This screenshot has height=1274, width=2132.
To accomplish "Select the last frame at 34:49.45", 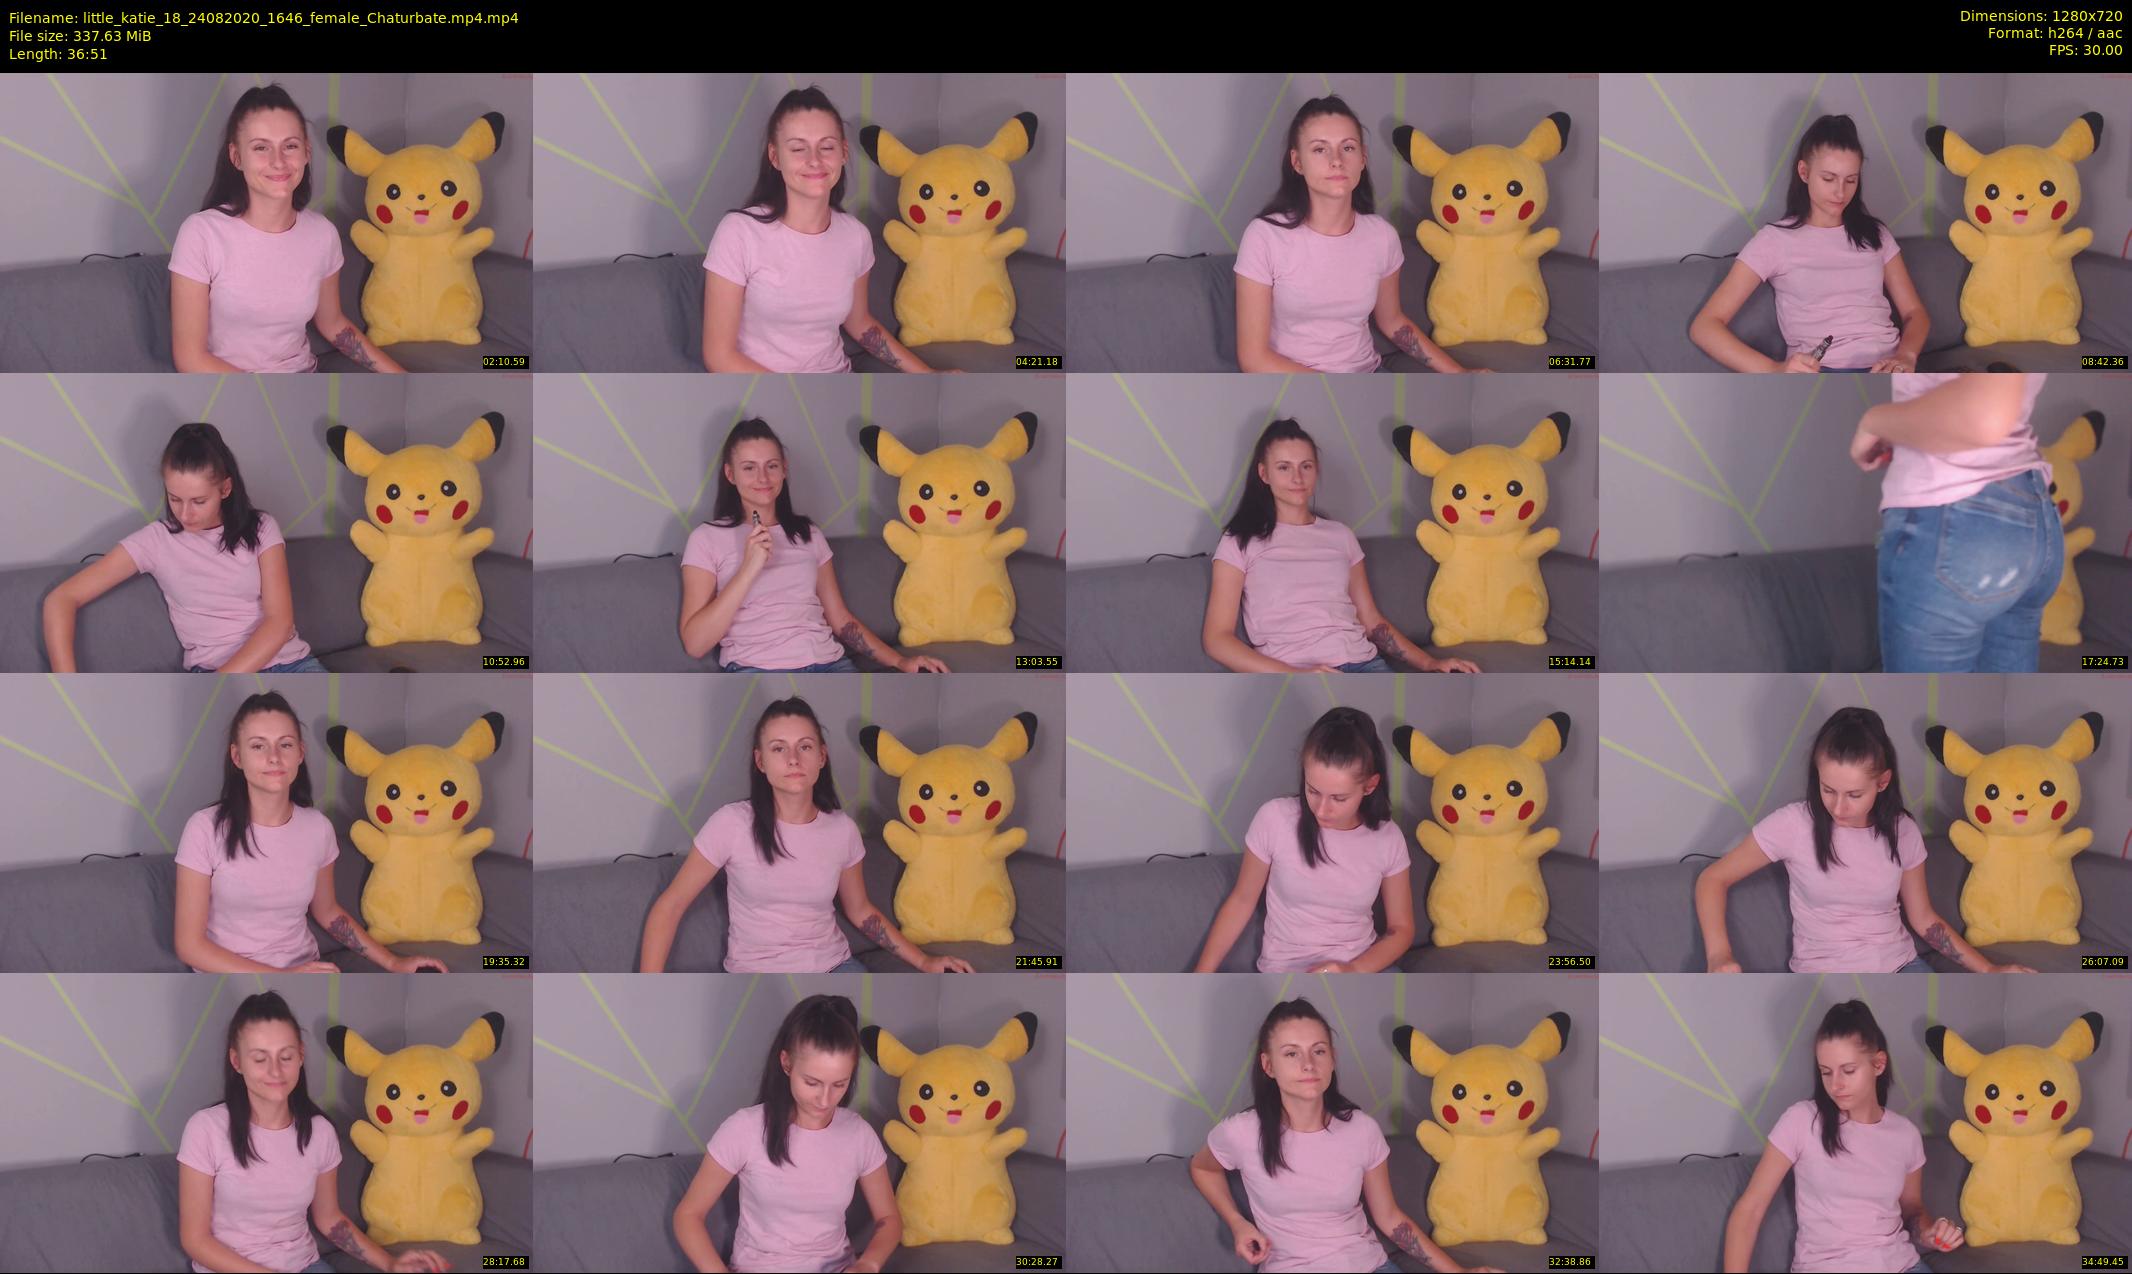I will coord(1865,1122).
